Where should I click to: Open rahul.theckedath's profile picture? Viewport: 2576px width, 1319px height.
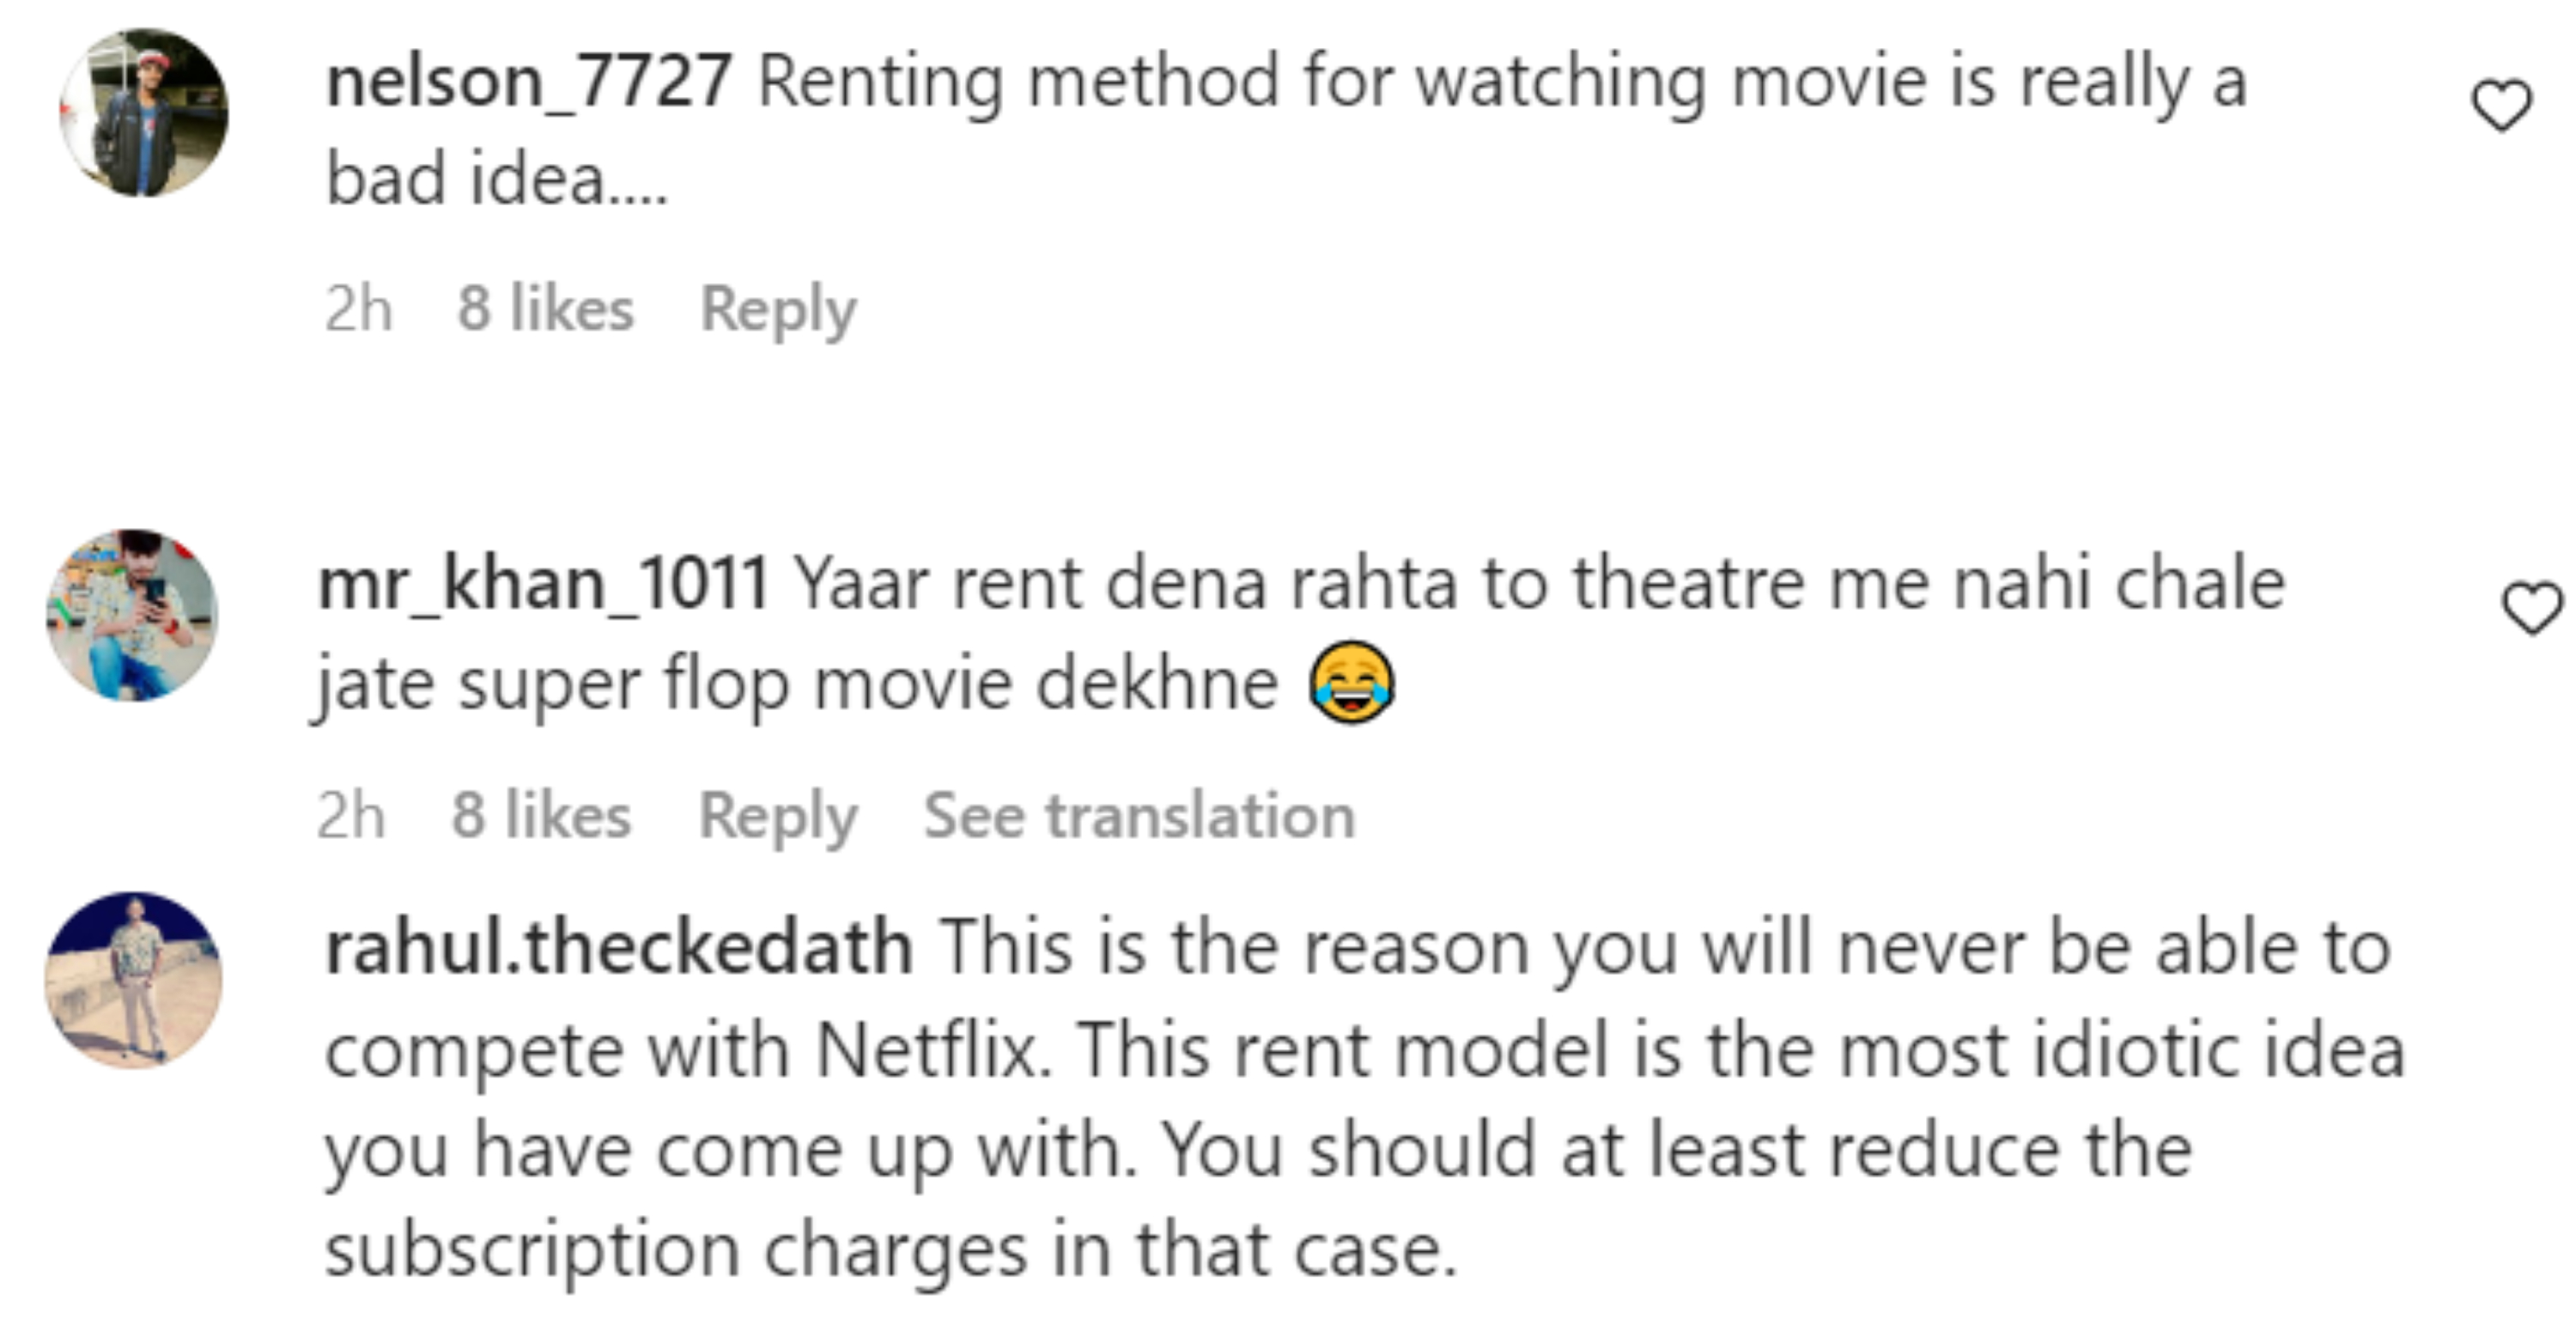pyautogui.click(x=134, y=979)
